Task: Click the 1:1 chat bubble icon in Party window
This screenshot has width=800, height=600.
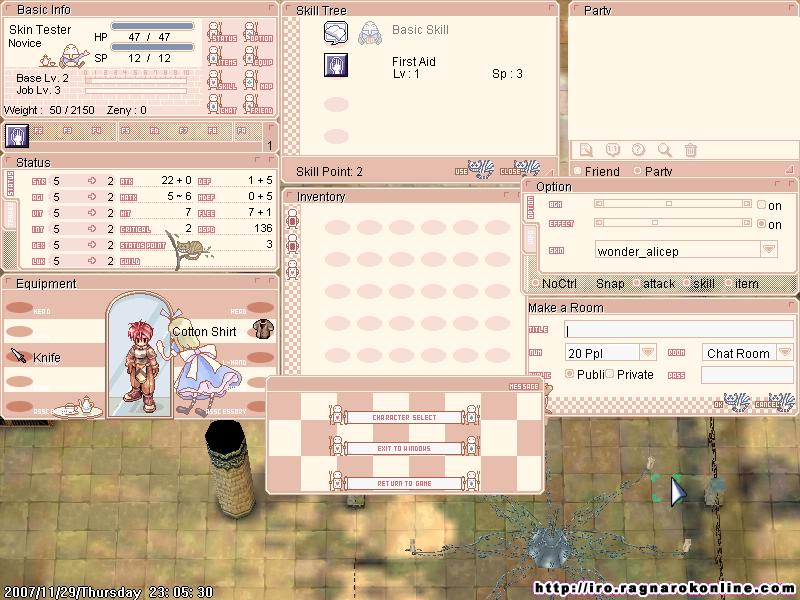Action: pos(612,149)
